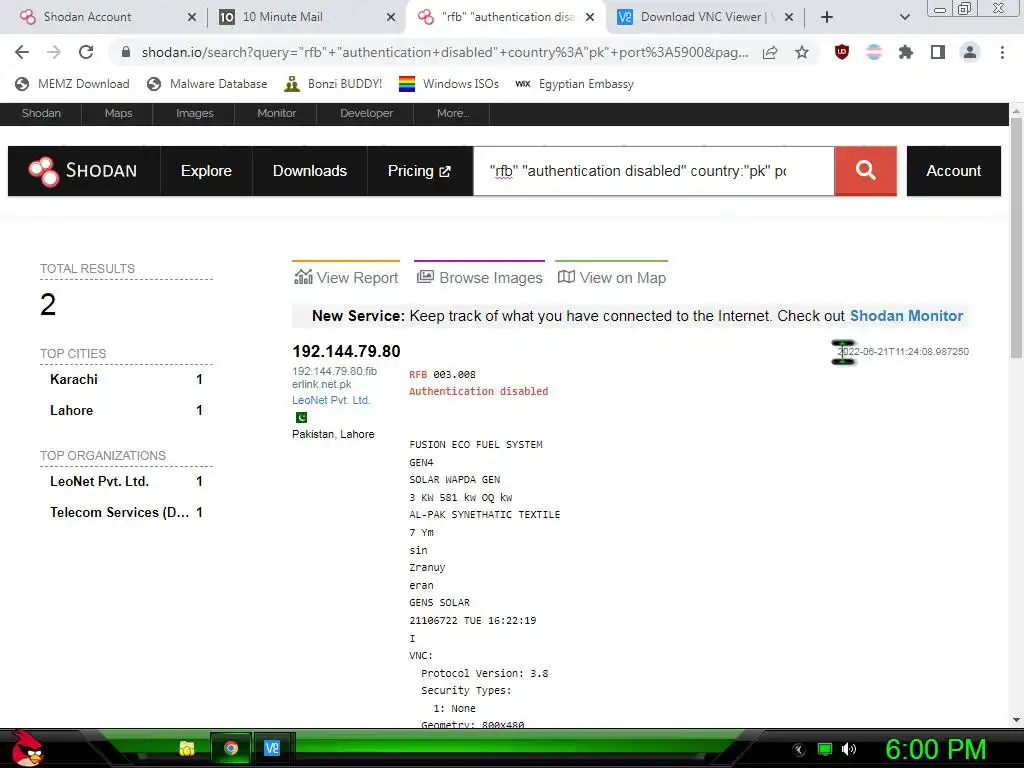Close the 10 Minute Mail tab
This screenshot has height=768, width=1024.
pos(391,17)
